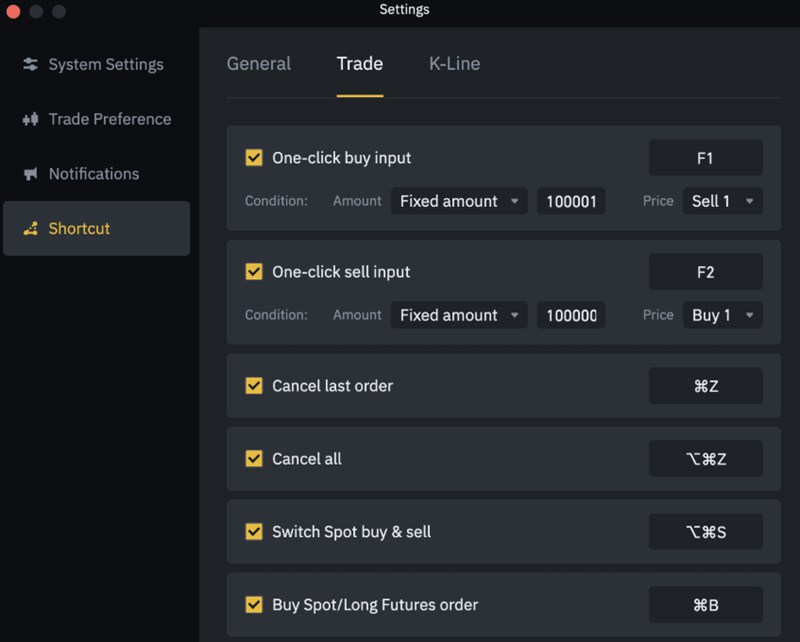Uncheck the Cancel all shortcut
This screenshot has width=800, height=642.
click(254, 459)
